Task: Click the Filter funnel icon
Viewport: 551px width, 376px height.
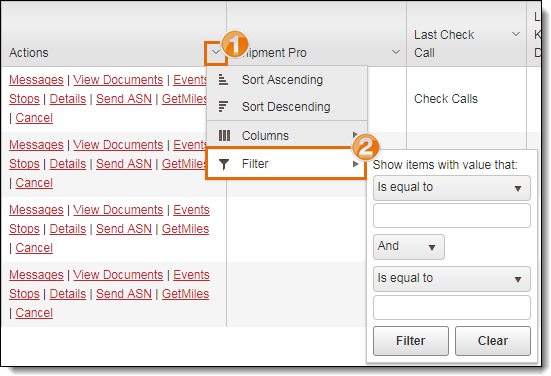Action: [x=224, y=164]
